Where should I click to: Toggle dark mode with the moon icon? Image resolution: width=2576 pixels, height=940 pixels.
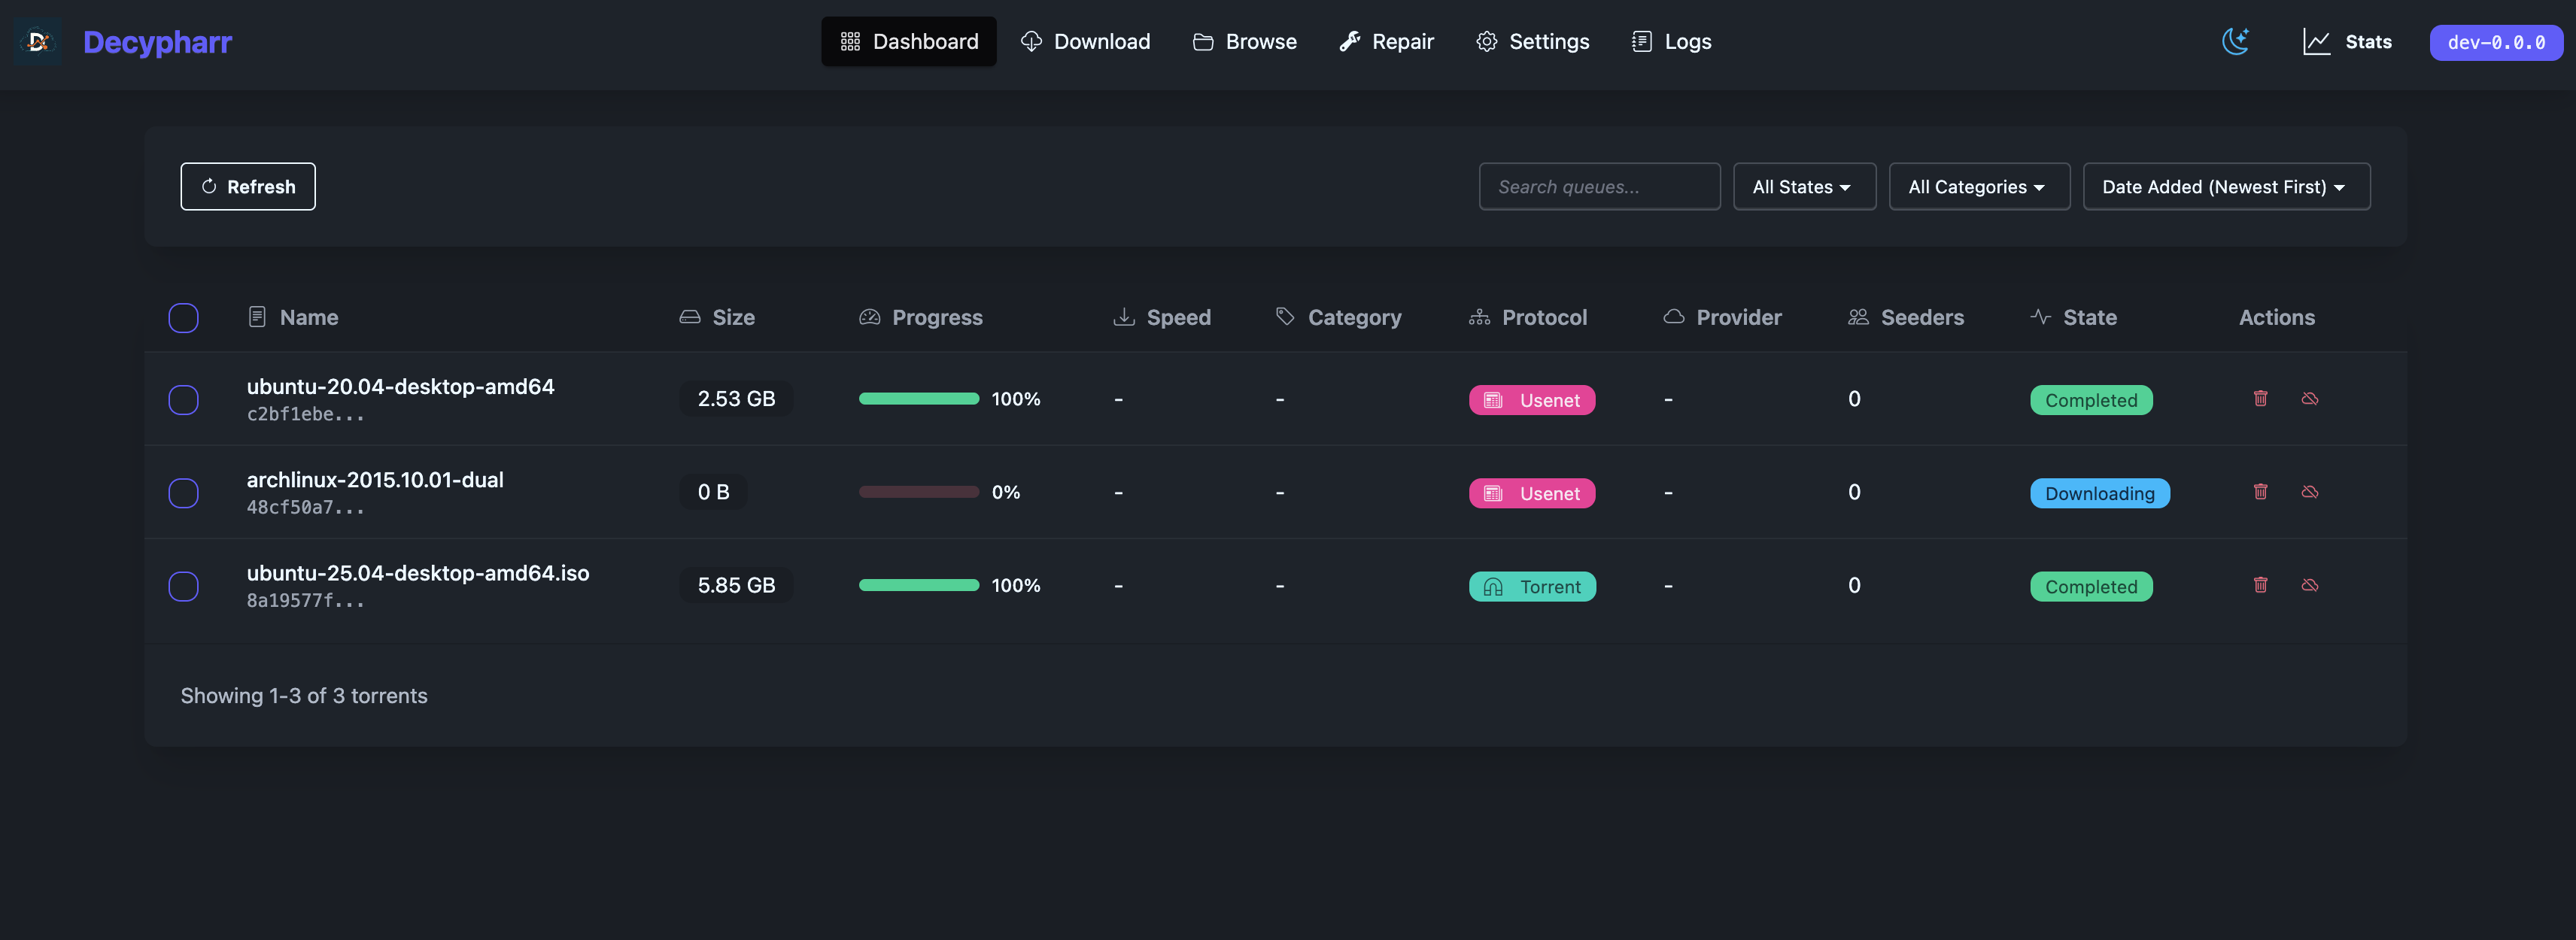pos(2235,42)
